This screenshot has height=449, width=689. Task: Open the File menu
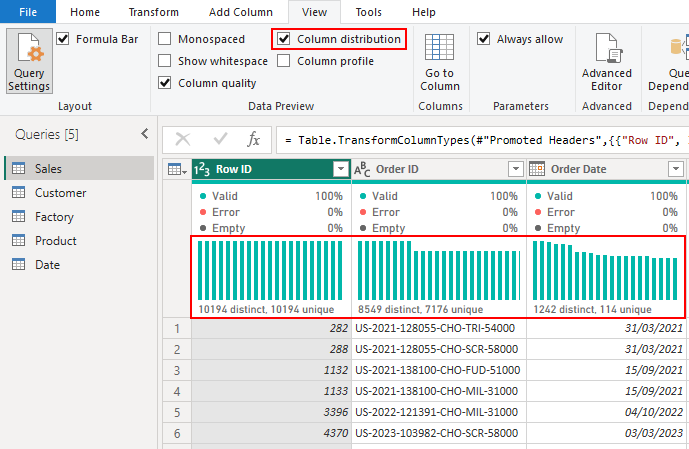[x=28, y=12]
